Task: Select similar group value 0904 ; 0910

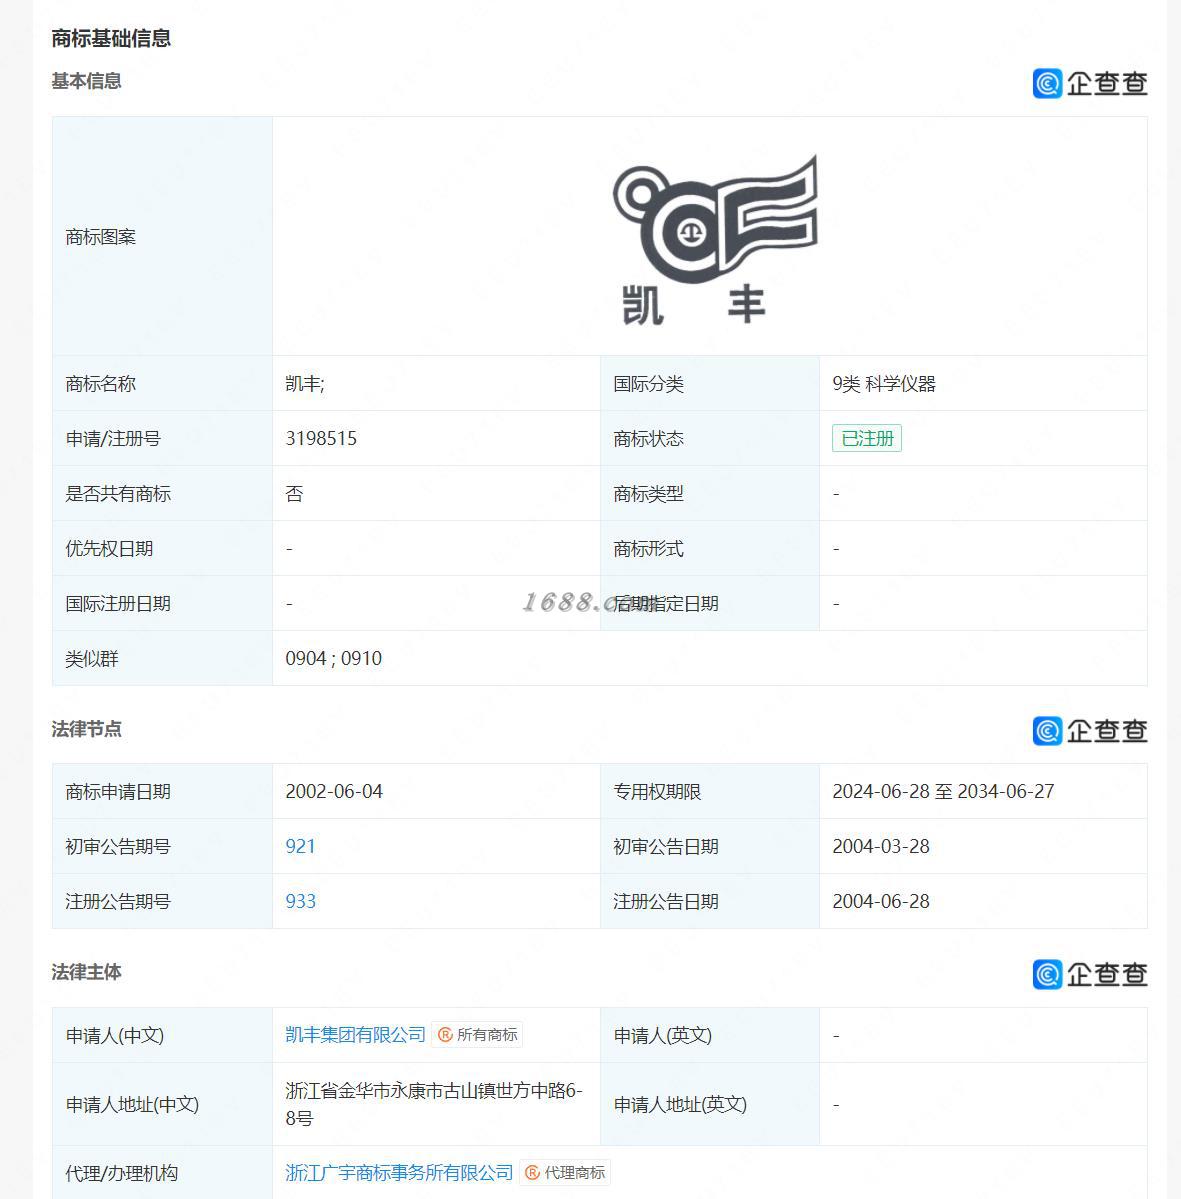Action: pyautogui.click(x=333, y=658)
